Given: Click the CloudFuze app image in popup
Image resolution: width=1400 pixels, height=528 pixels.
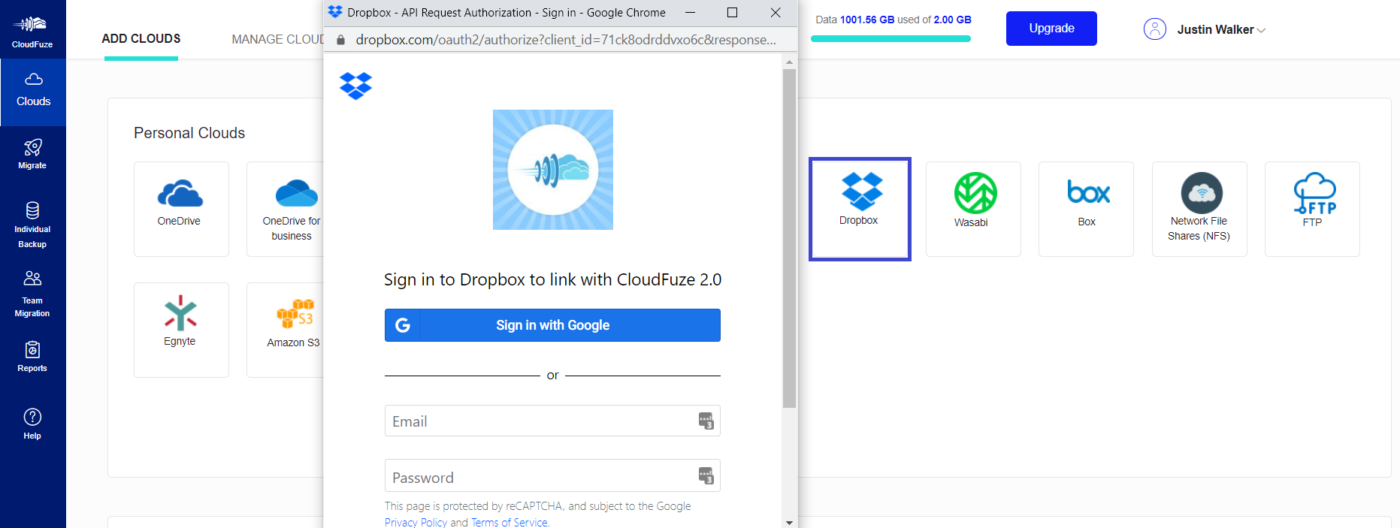Looking at the screenshot, I should pos(553,170).
